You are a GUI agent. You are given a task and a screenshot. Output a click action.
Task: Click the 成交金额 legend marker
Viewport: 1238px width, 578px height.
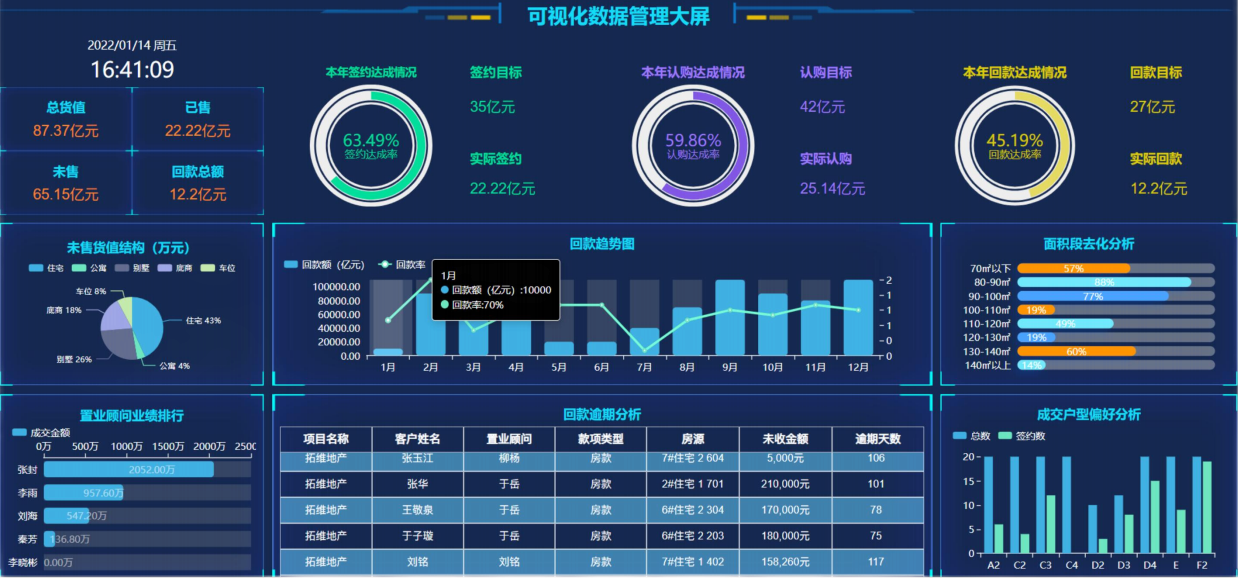click(21, 432)
